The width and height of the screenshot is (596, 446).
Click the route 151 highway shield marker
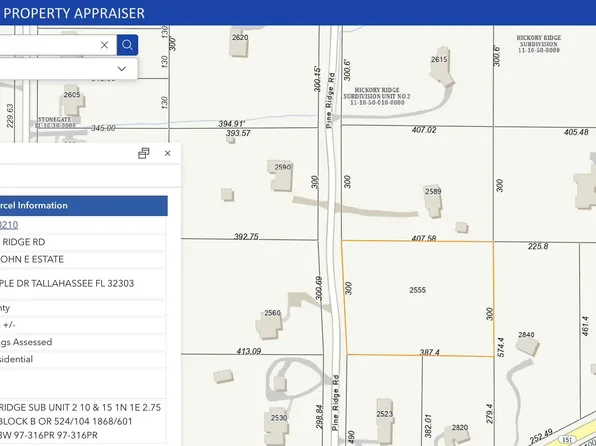coord(567,440)
